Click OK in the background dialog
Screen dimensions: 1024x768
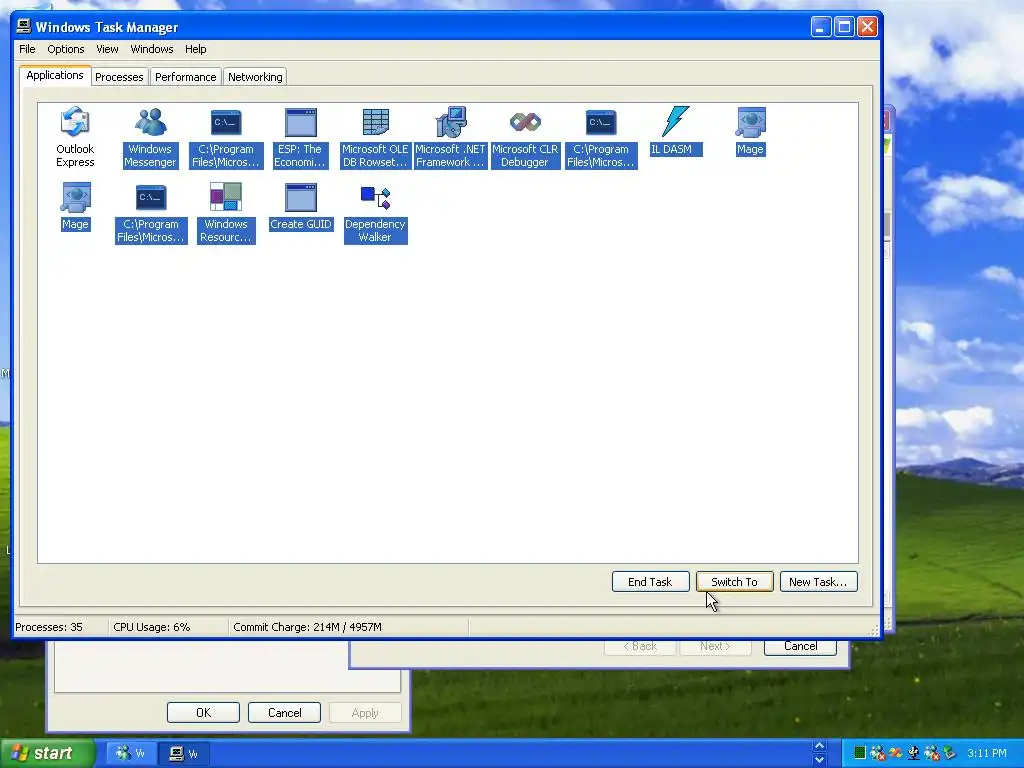pos(203,712)
